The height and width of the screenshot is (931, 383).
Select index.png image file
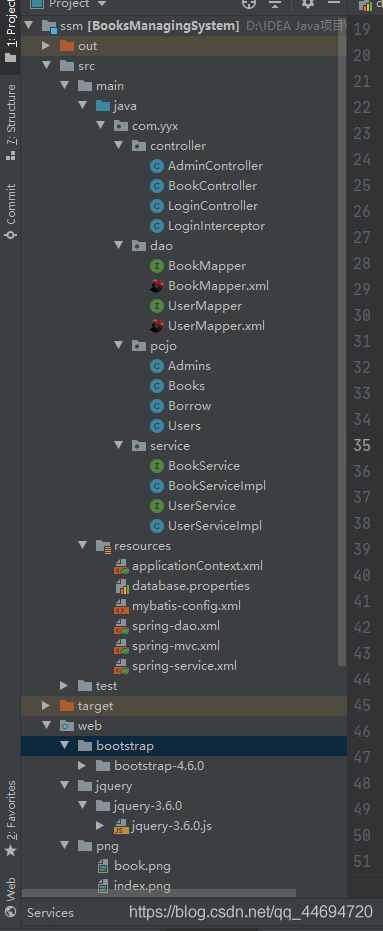[x=143, y=886]
